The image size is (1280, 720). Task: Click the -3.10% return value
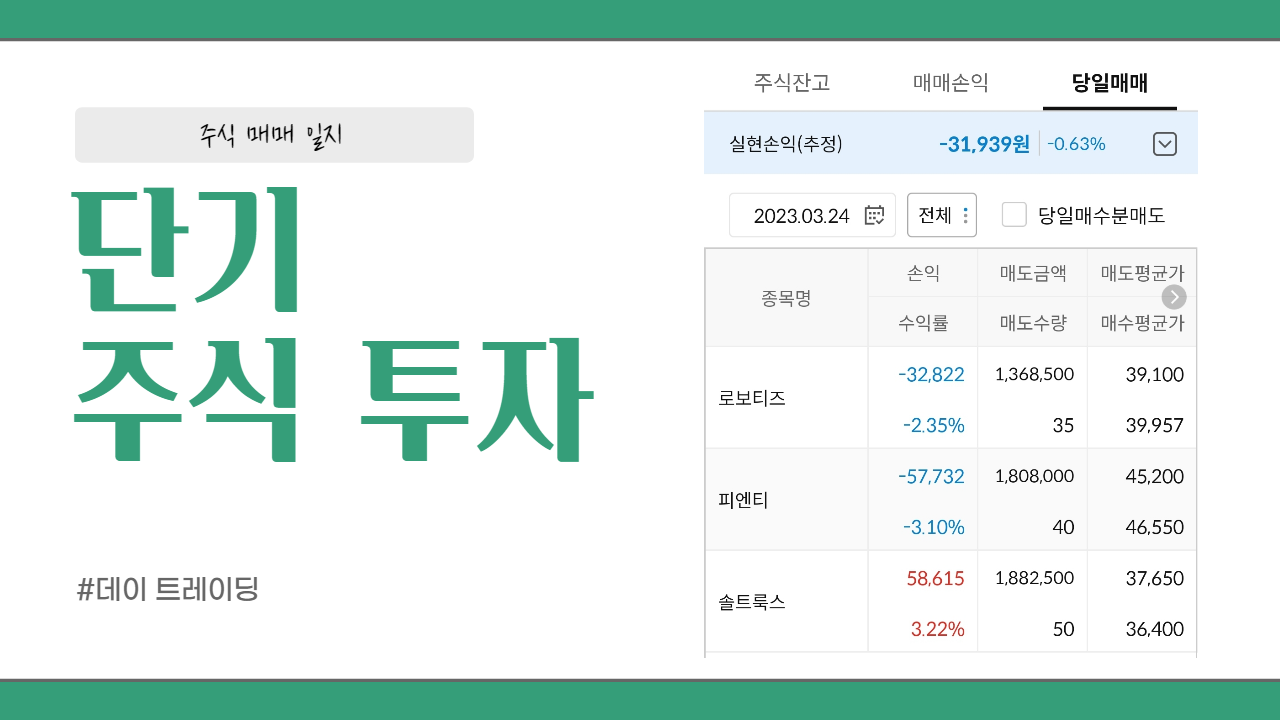coord(933,528)
